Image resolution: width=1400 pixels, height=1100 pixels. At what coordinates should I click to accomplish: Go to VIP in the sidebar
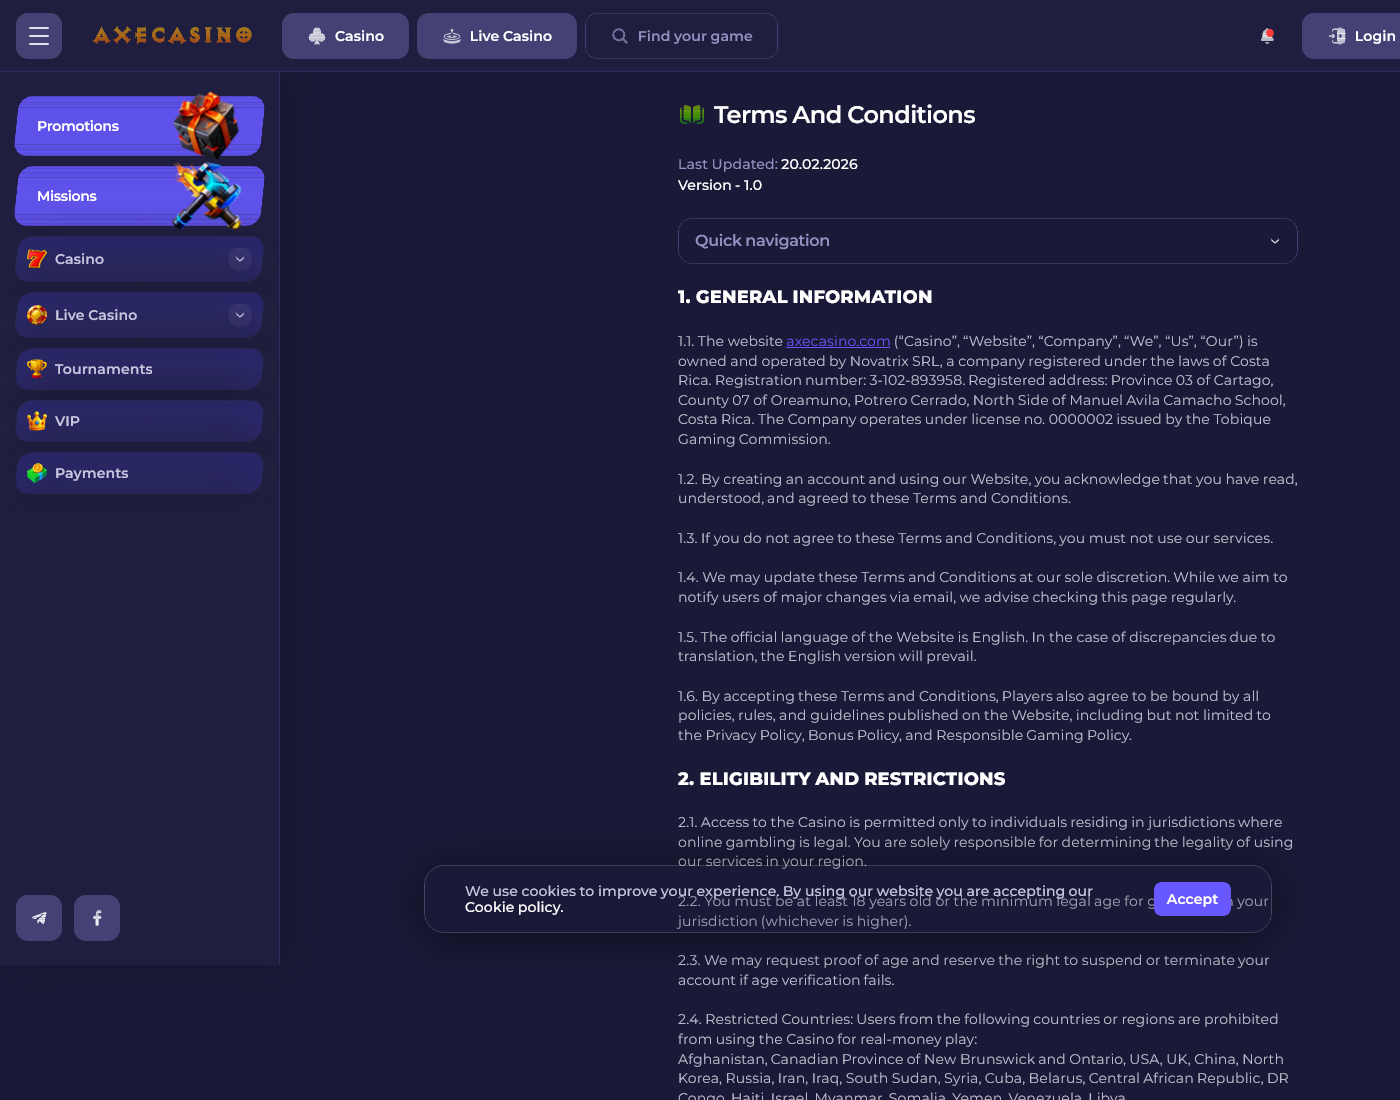coord(139,421)
